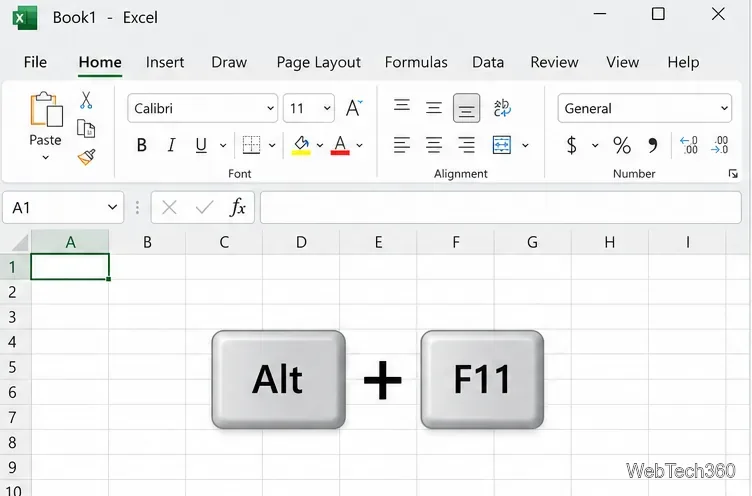Center text horizontally

434,145
